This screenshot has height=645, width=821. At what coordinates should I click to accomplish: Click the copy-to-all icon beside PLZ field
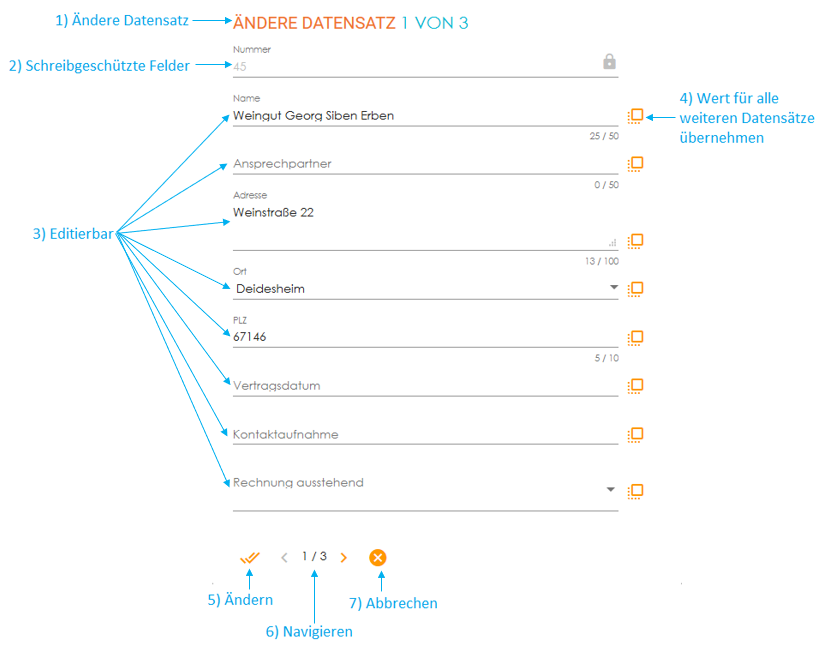(635, 338)
